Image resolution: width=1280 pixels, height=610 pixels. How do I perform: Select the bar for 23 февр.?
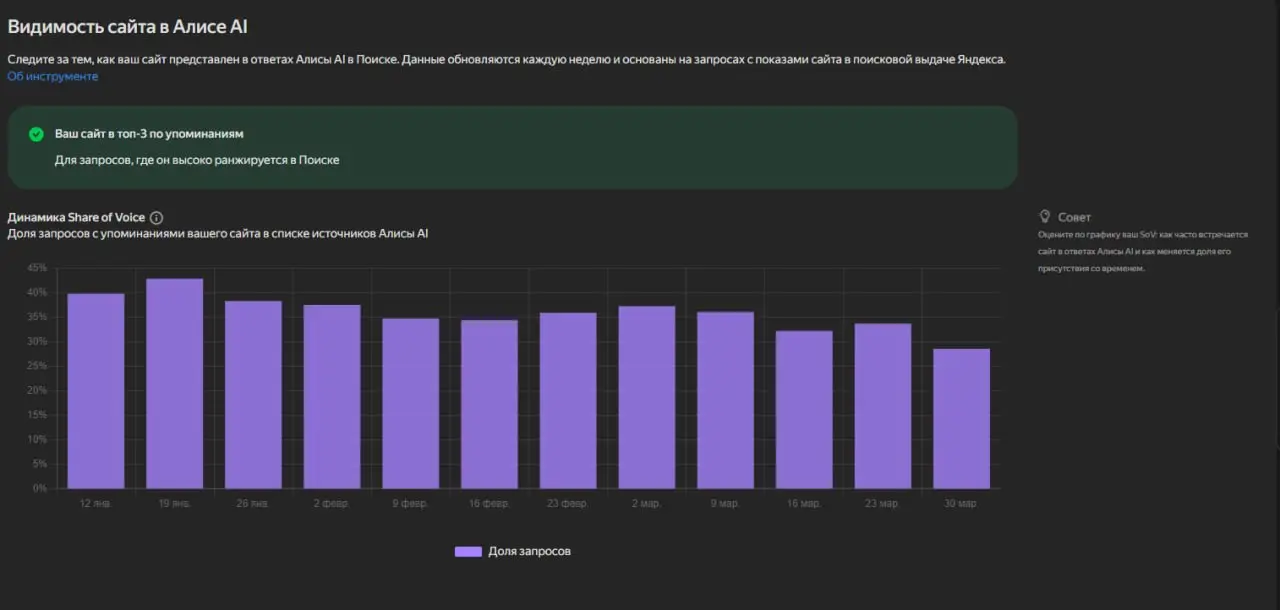pos(568,401)
